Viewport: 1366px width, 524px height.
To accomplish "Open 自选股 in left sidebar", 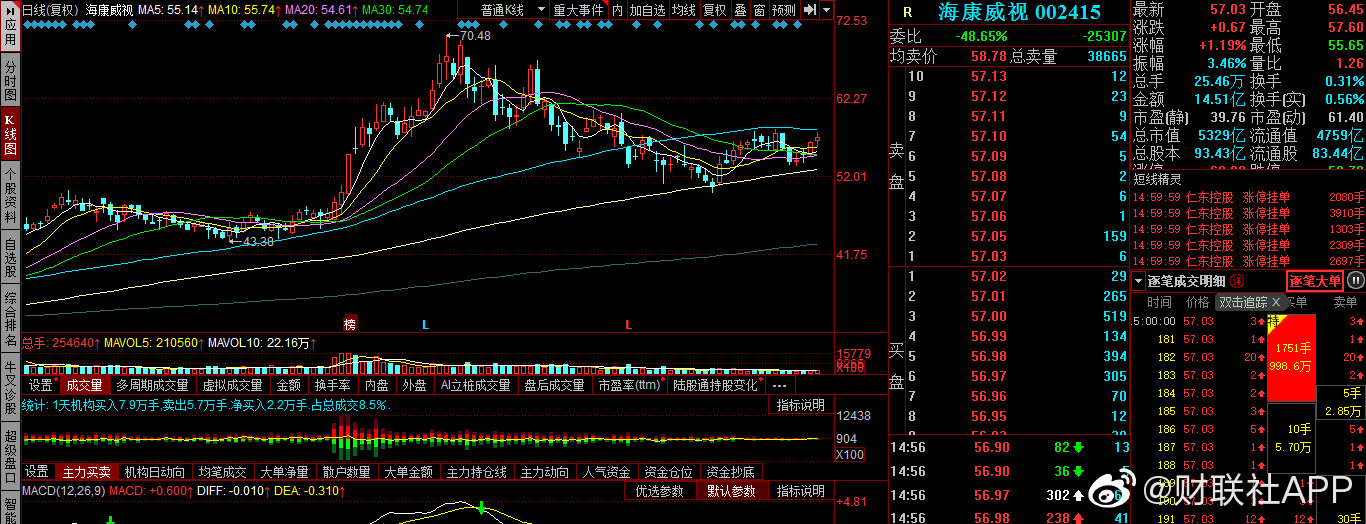I will (9, 256).
